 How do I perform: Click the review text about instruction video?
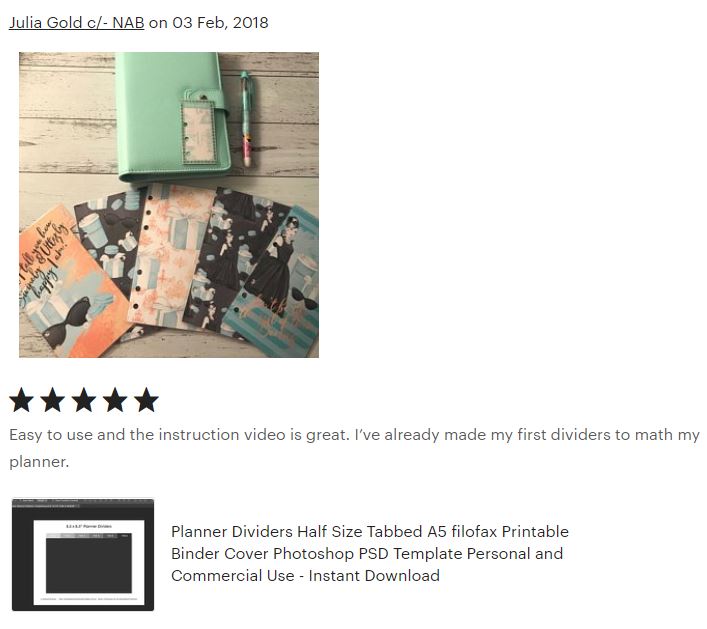pos(354,448)
